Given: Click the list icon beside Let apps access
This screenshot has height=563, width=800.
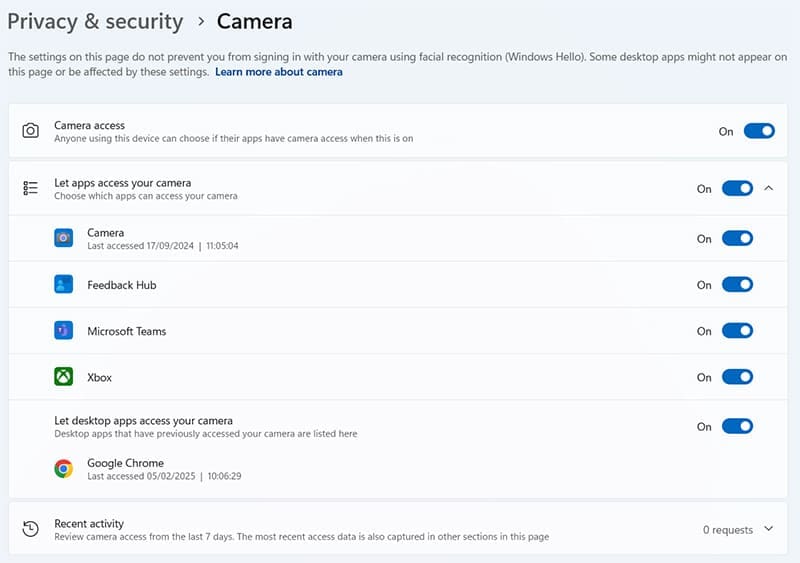Looking at the screenshot, I should (x=31, y=188).
